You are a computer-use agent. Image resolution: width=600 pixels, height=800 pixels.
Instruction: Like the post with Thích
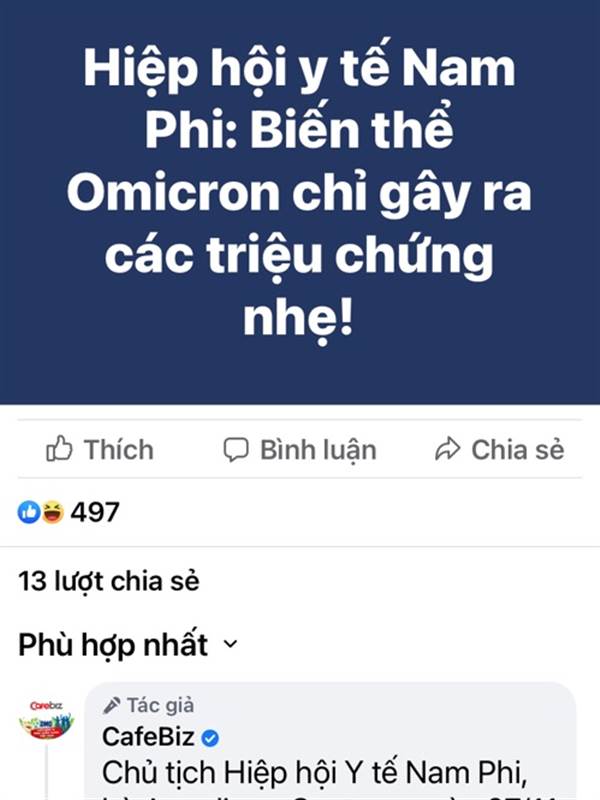point(100,449)
